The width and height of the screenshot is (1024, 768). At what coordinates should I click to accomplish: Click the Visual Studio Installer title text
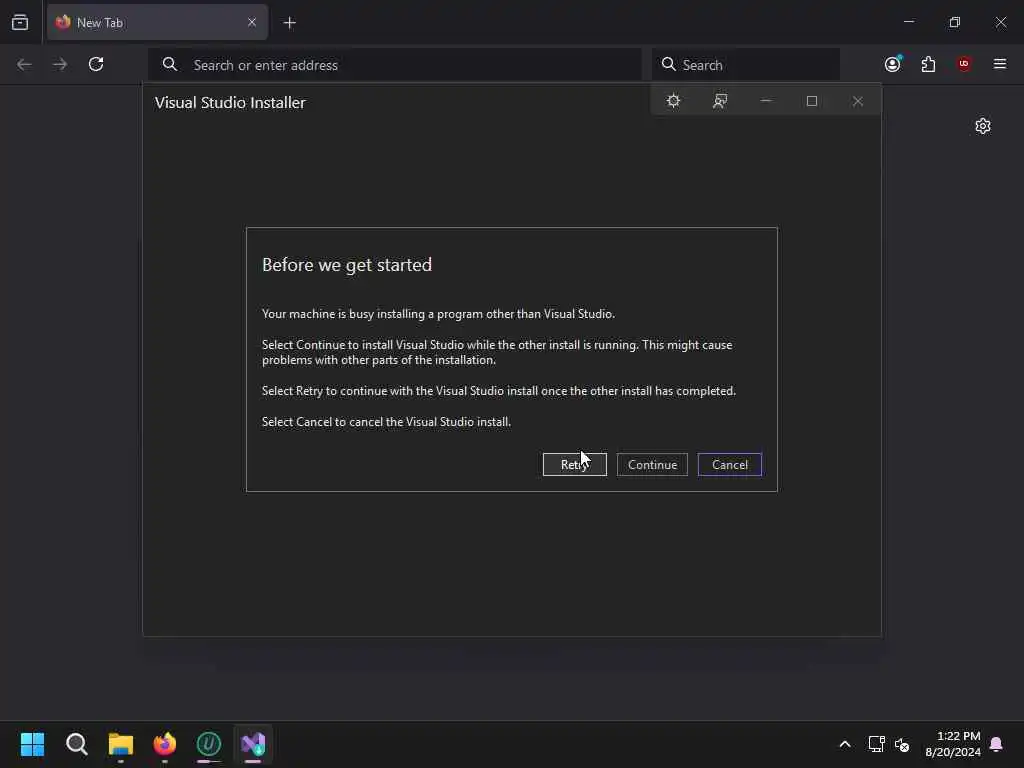pos(230,103)
